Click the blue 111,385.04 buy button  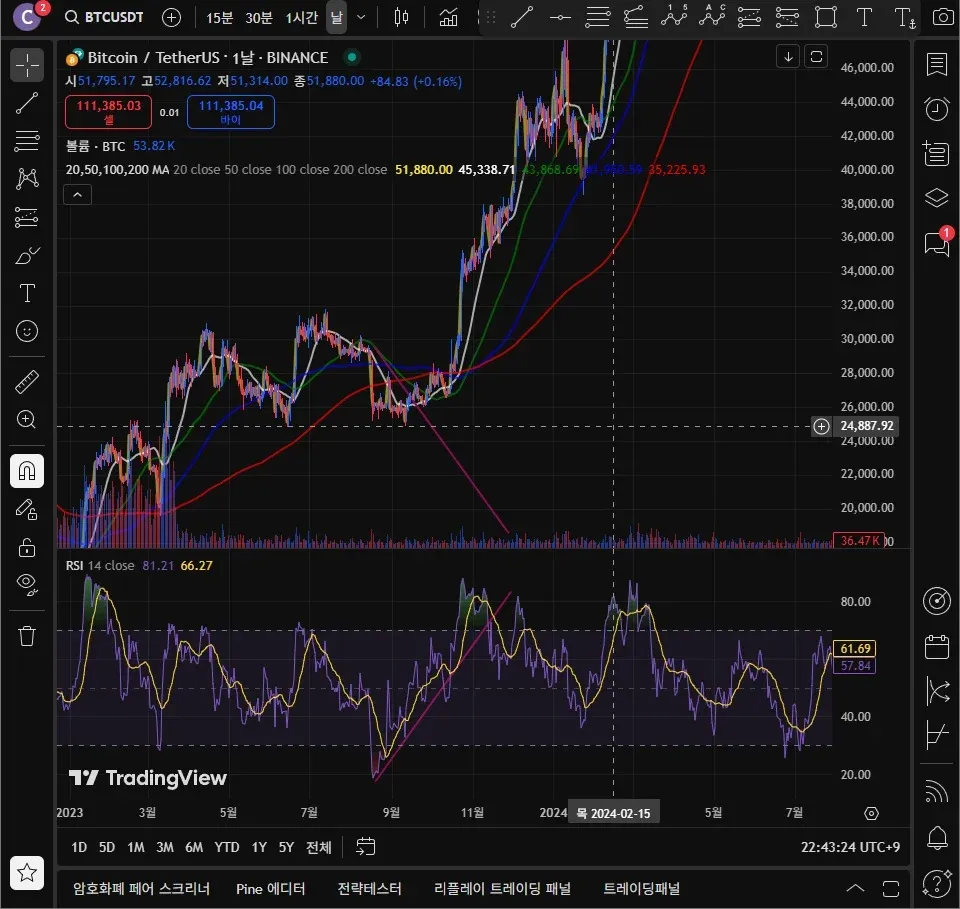click(x=231, y=112)
